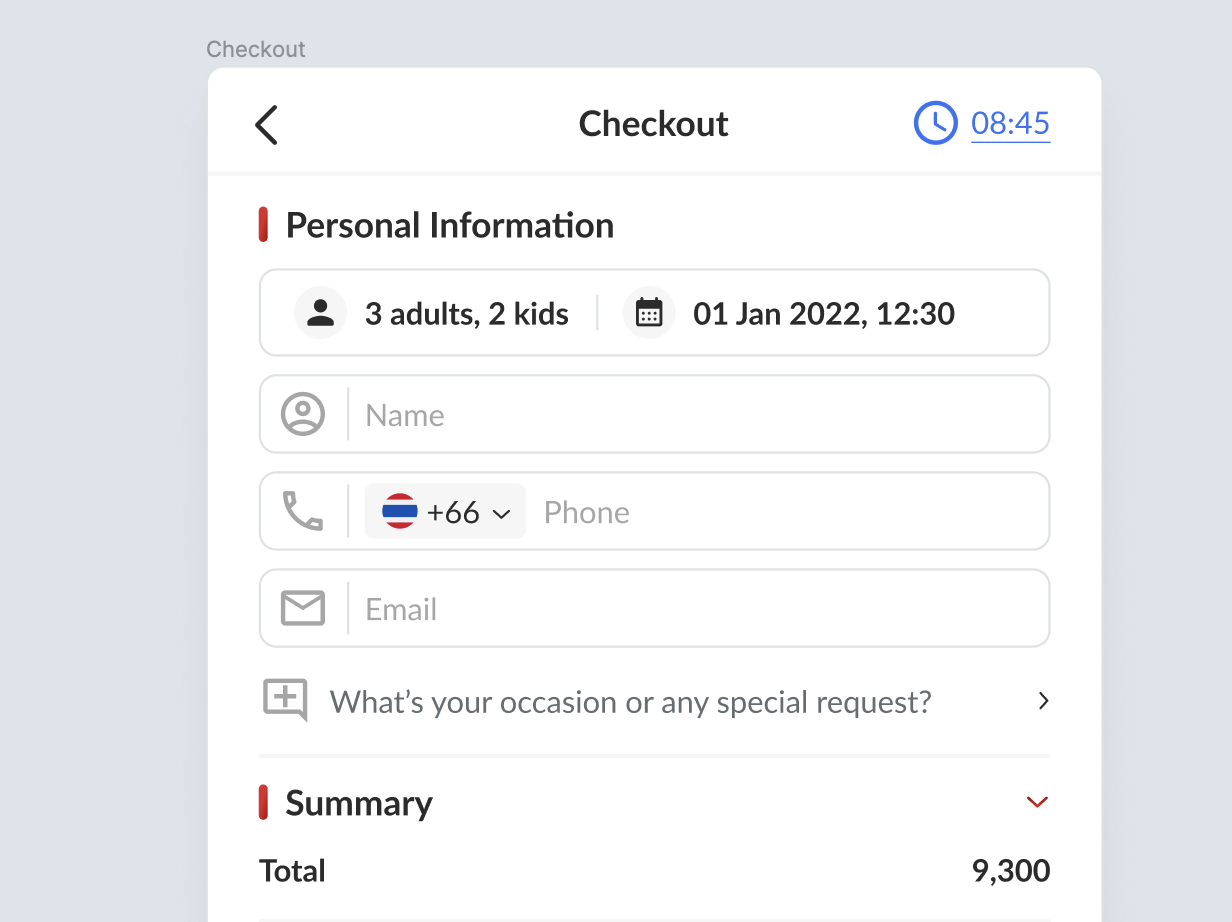Image resolution: width=1232 pixels, height=922 pixels.
Task: Focus the Phone number input field
Action: (x=780, y=512)
